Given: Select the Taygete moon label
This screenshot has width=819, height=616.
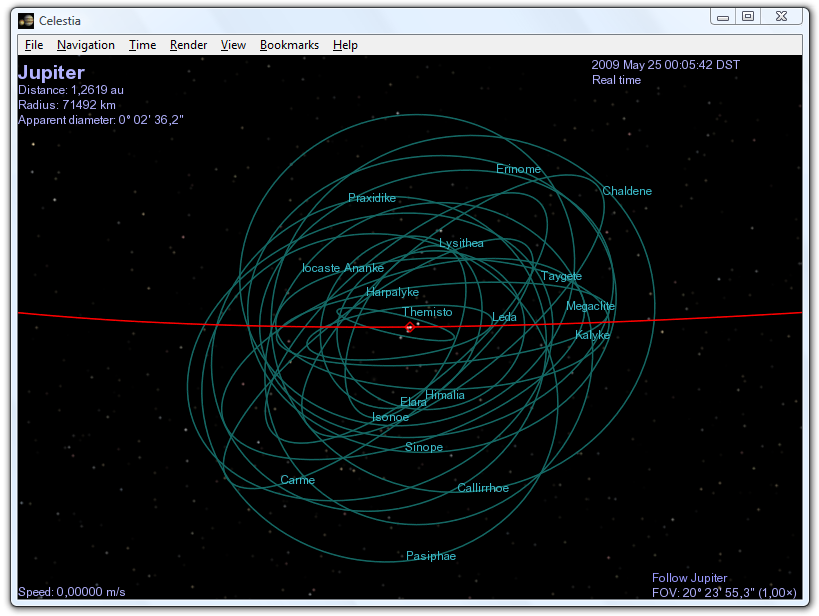Looking at the screenshot, I should click(x=561, y=276).
